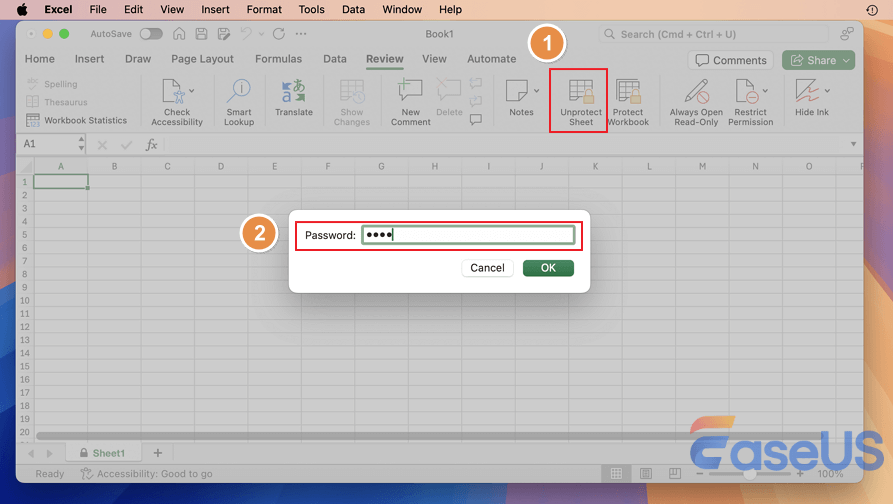Open the Window menu in the menu bar
This screenshot has height=504, width=893.
tap(402, 10)
